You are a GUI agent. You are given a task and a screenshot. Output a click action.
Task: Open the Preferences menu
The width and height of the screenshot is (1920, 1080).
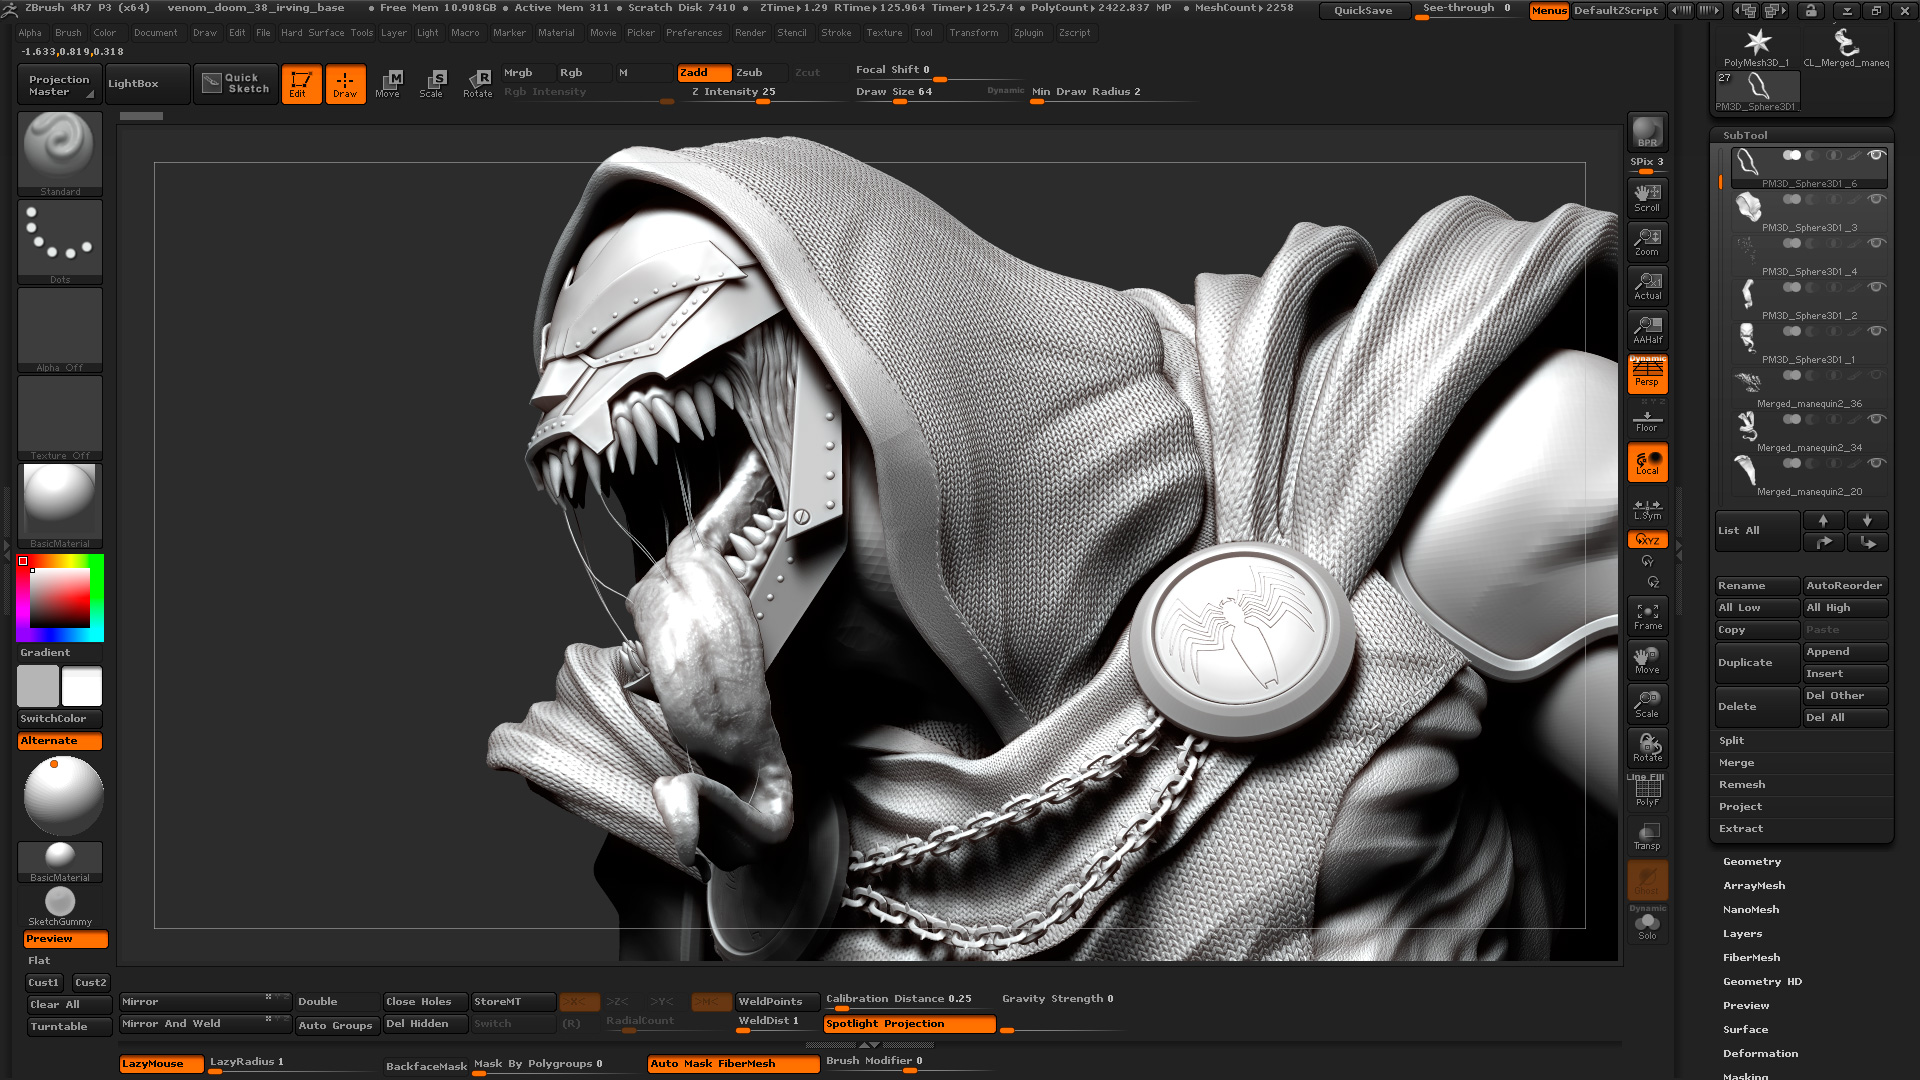(694, 33)
